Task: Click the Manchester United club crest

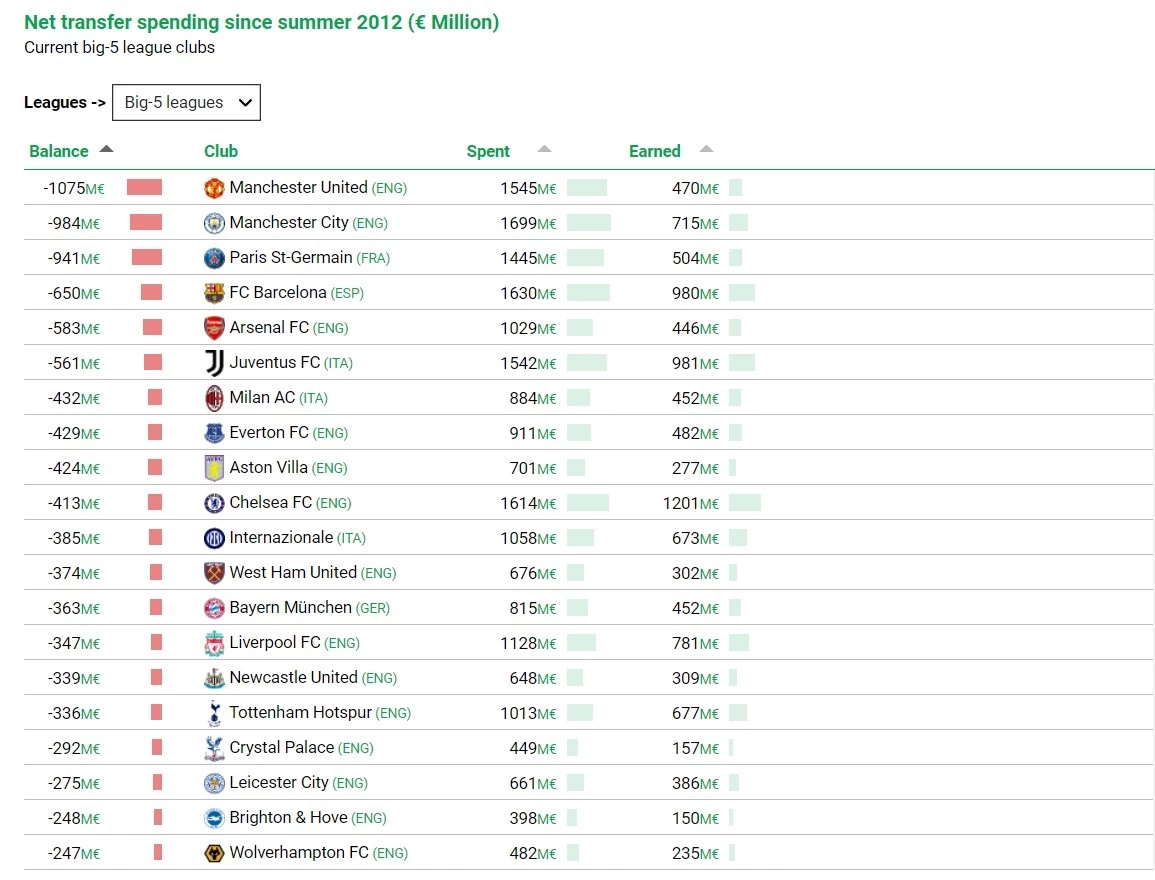Action: pos(214,188)
